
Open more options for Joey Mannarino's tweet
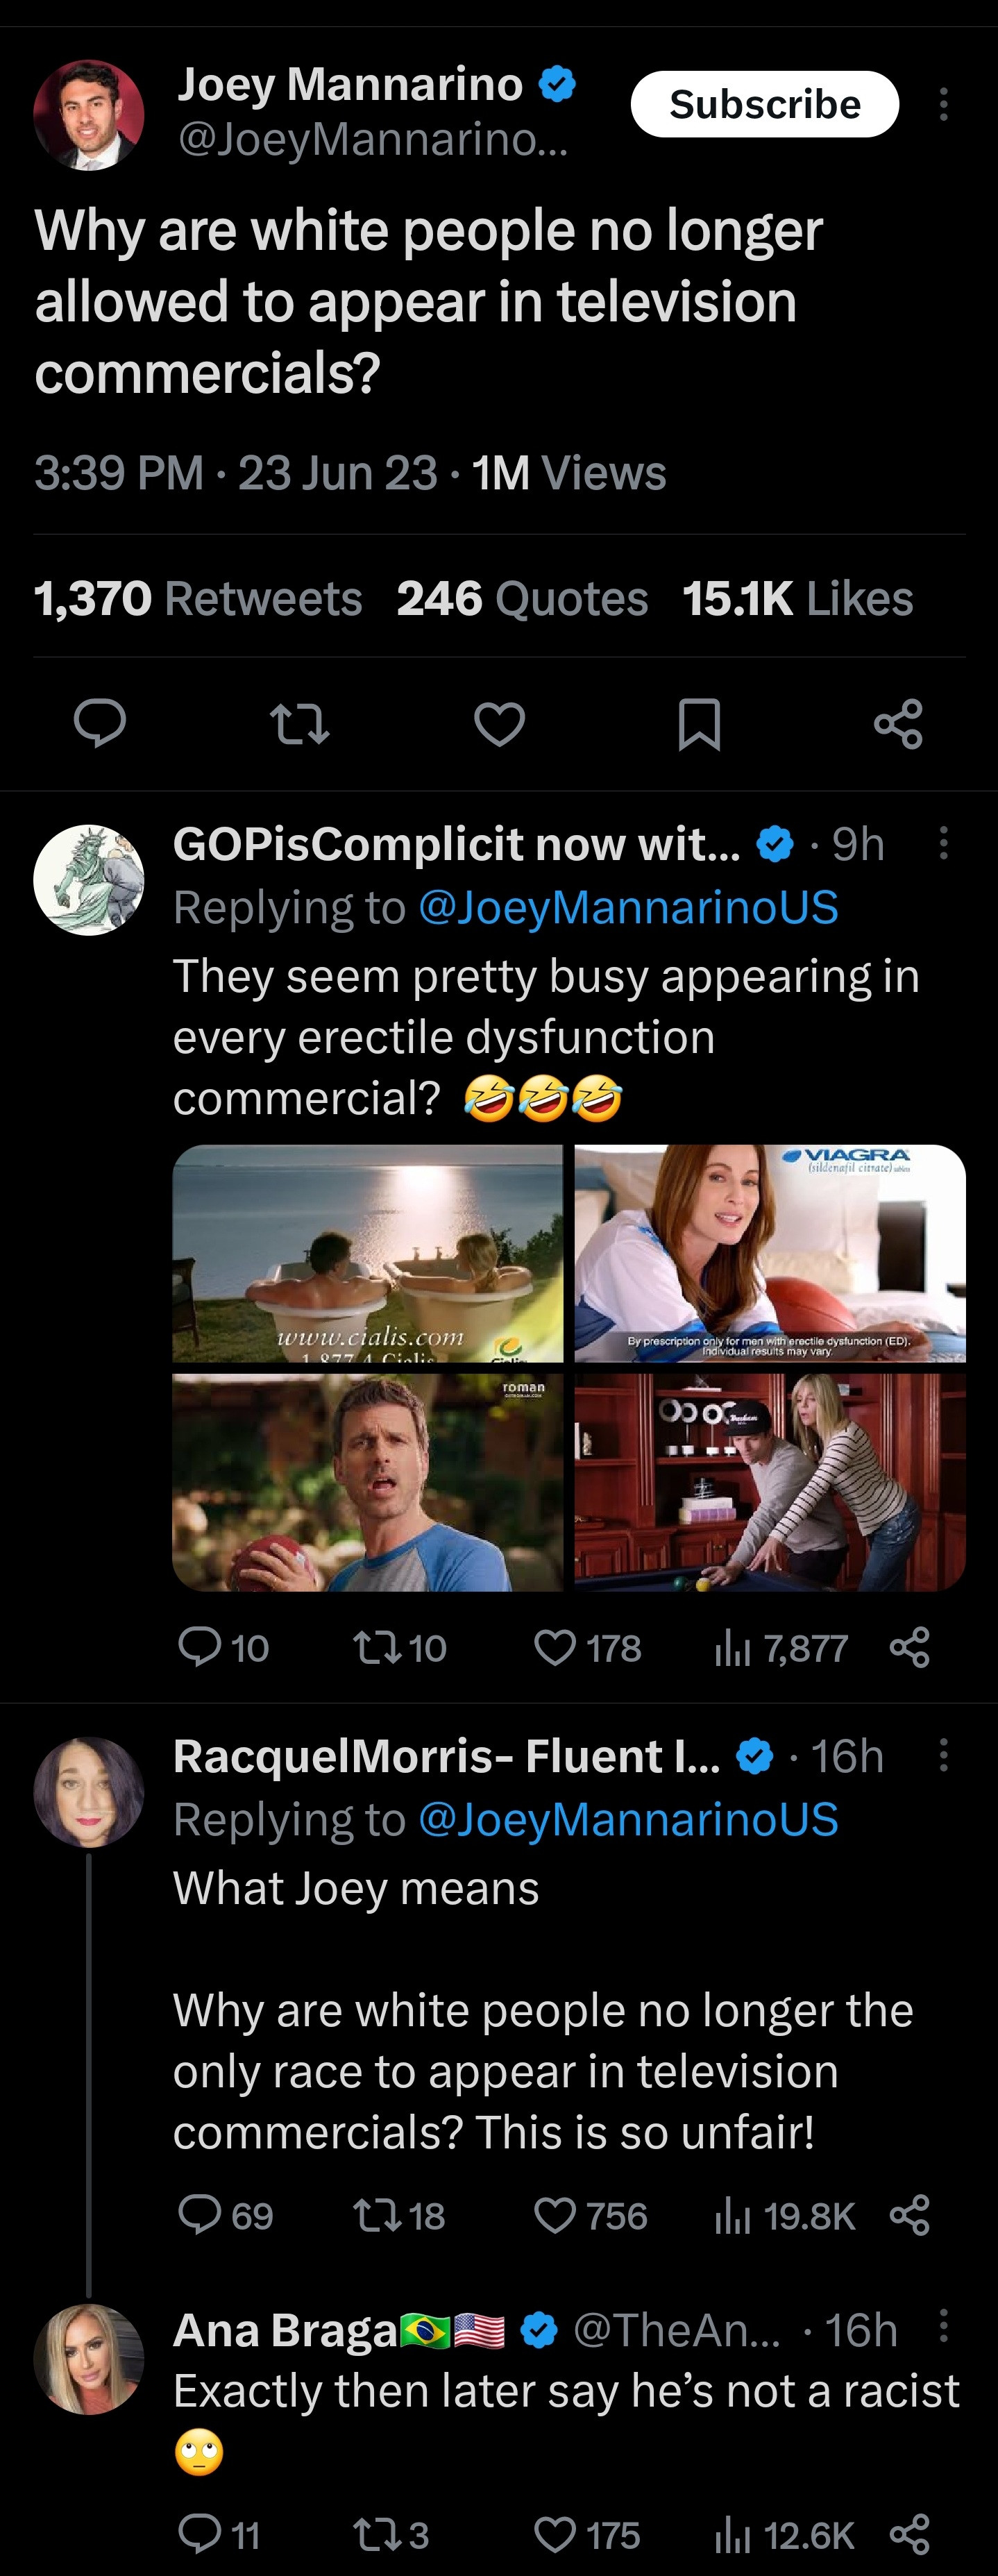click(943, 104)
